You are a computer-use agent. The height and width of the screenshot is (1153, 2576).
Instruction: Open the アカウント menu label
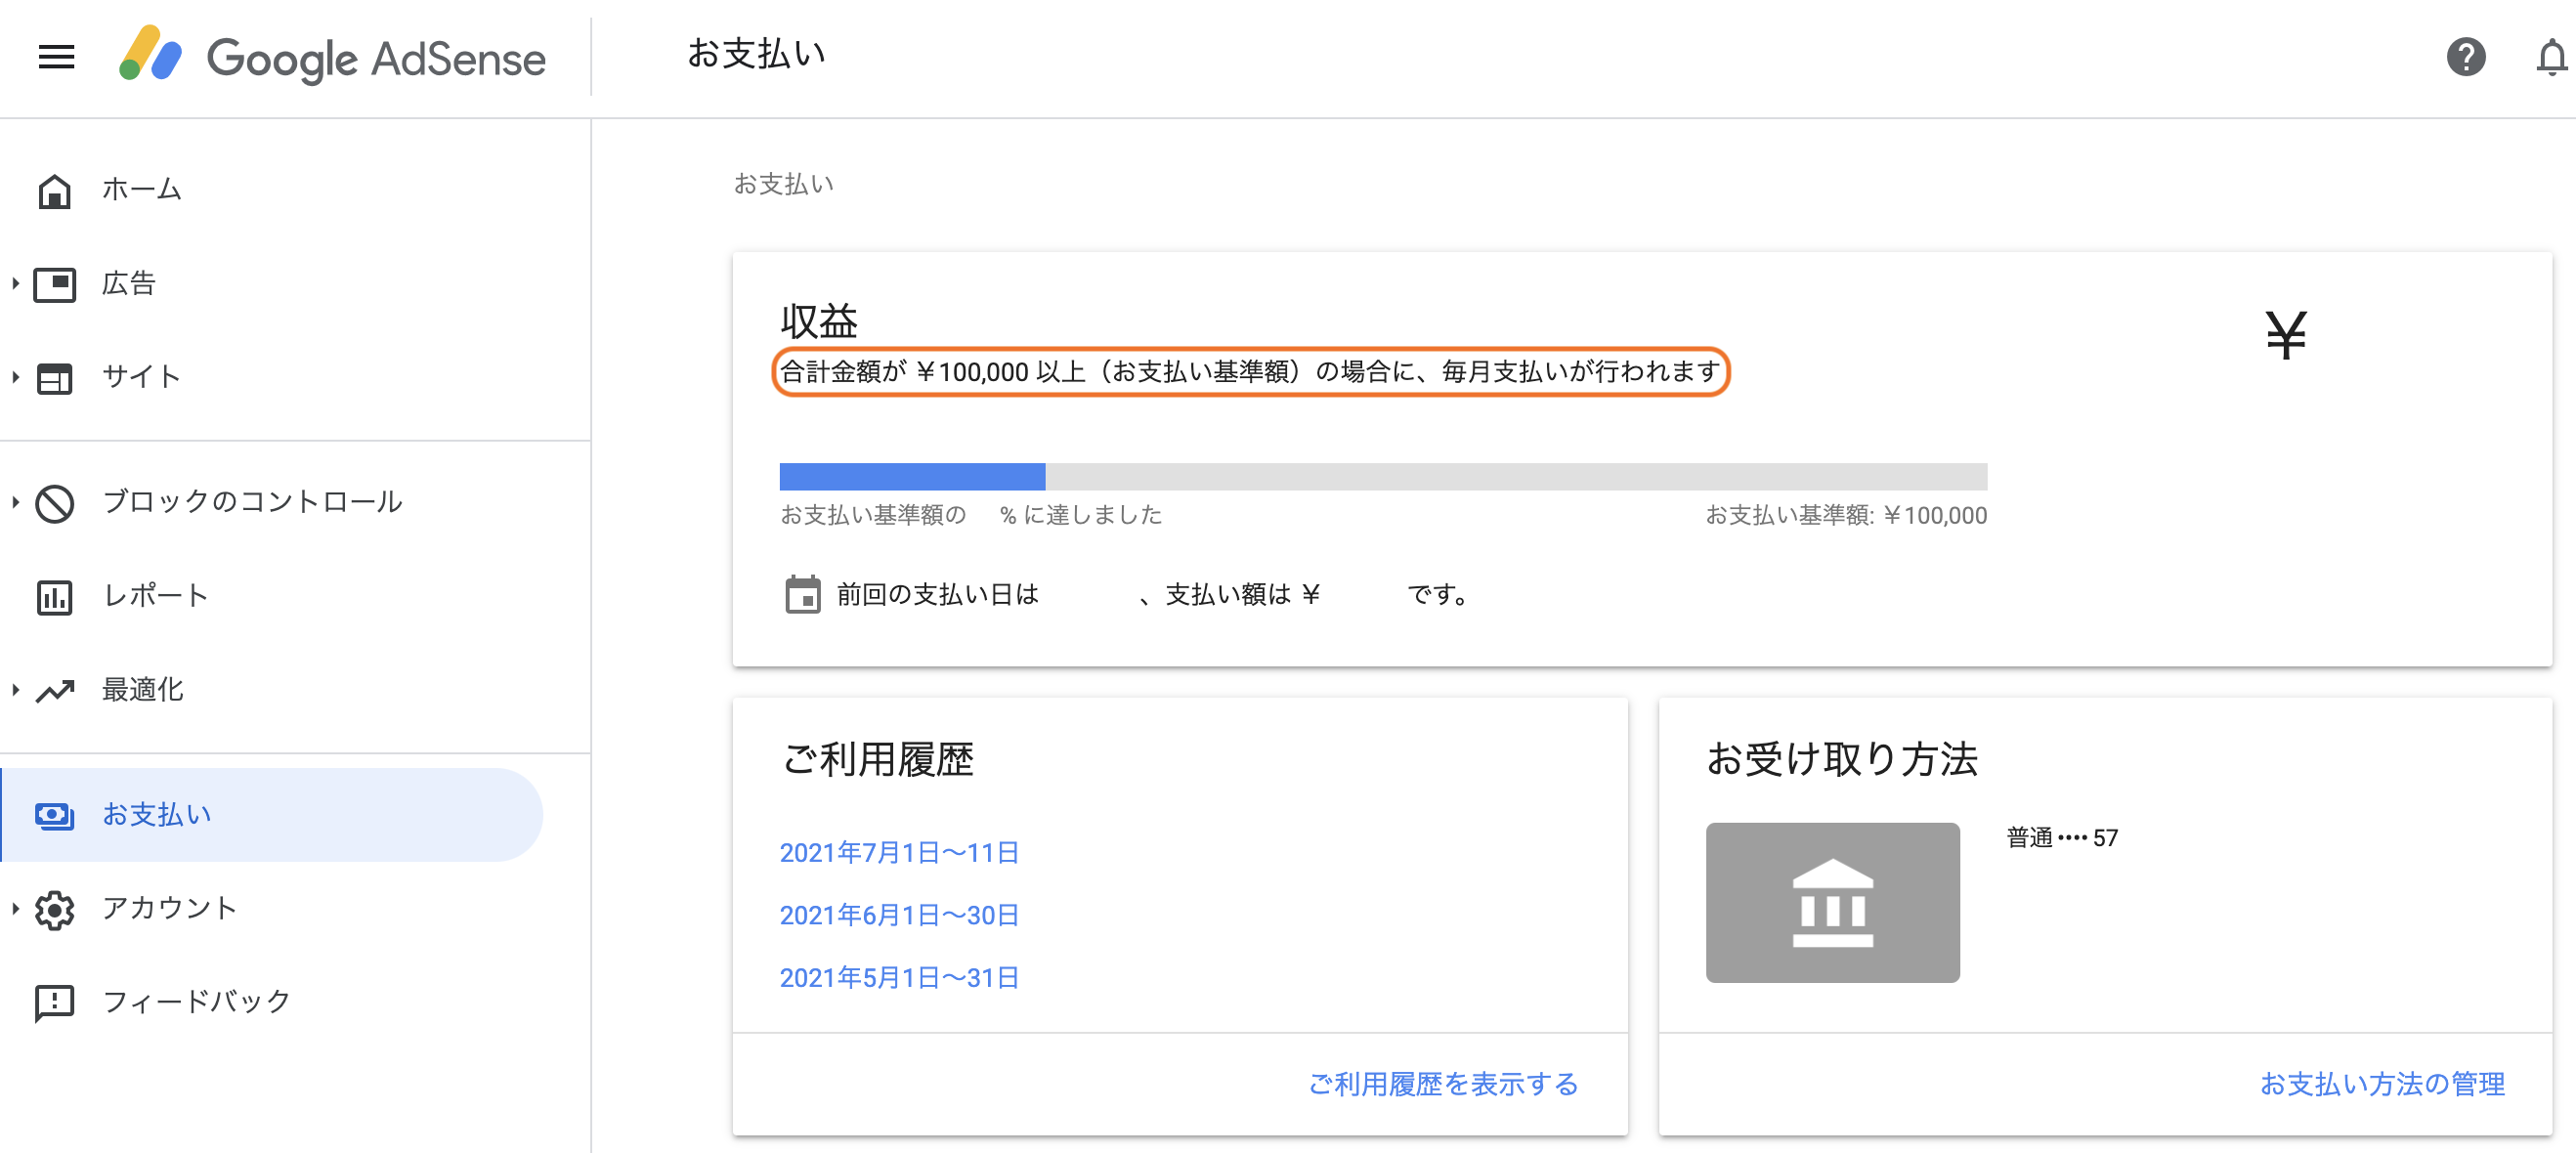pos(170,908)
